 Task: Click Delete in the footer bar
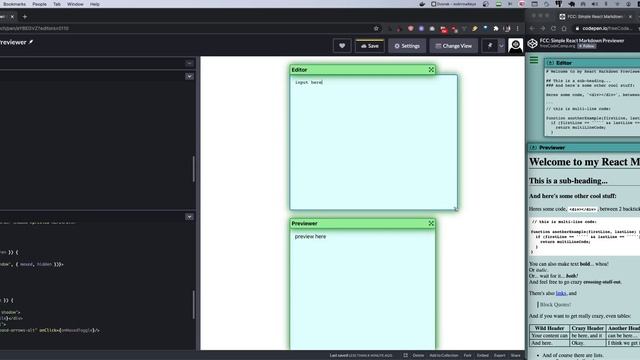pos(418,356)
